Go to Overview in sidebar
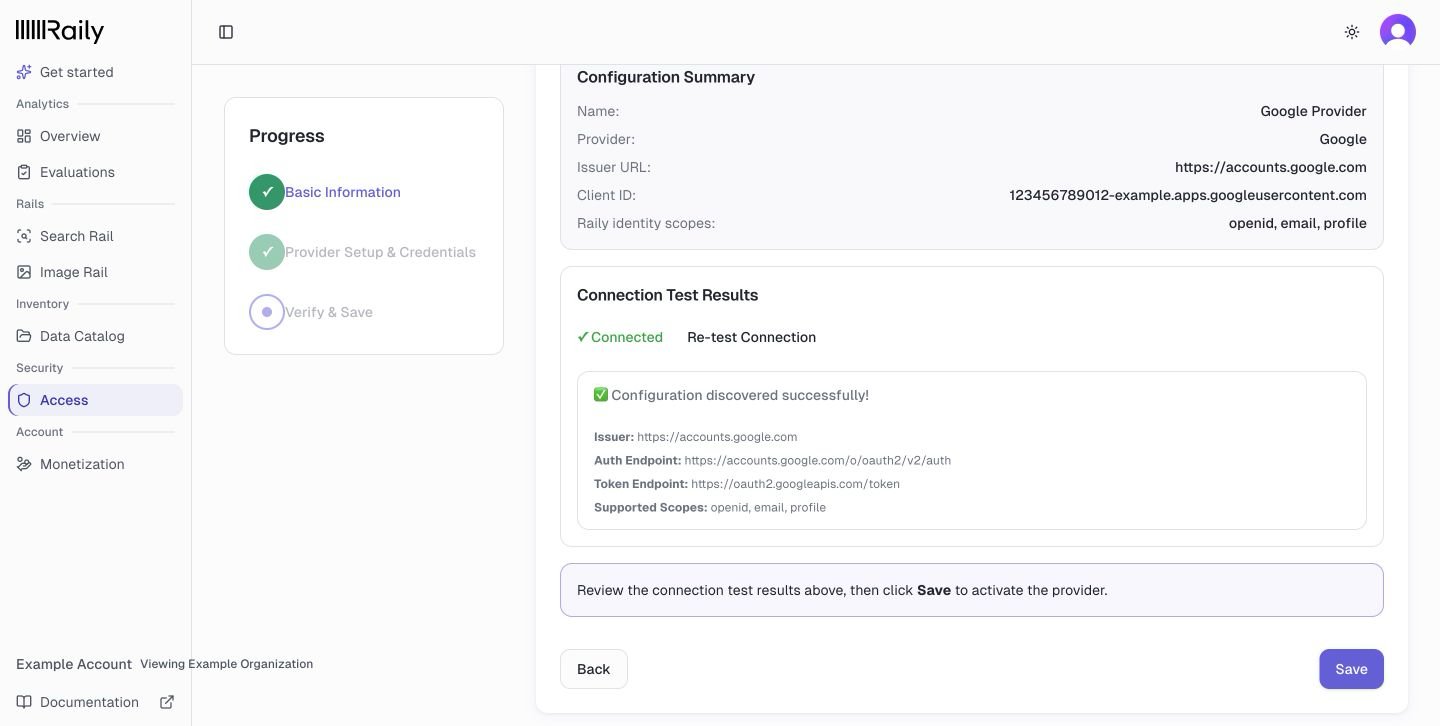The height and width of the screenshot is (726, 1440). click(x=95, y=136)
